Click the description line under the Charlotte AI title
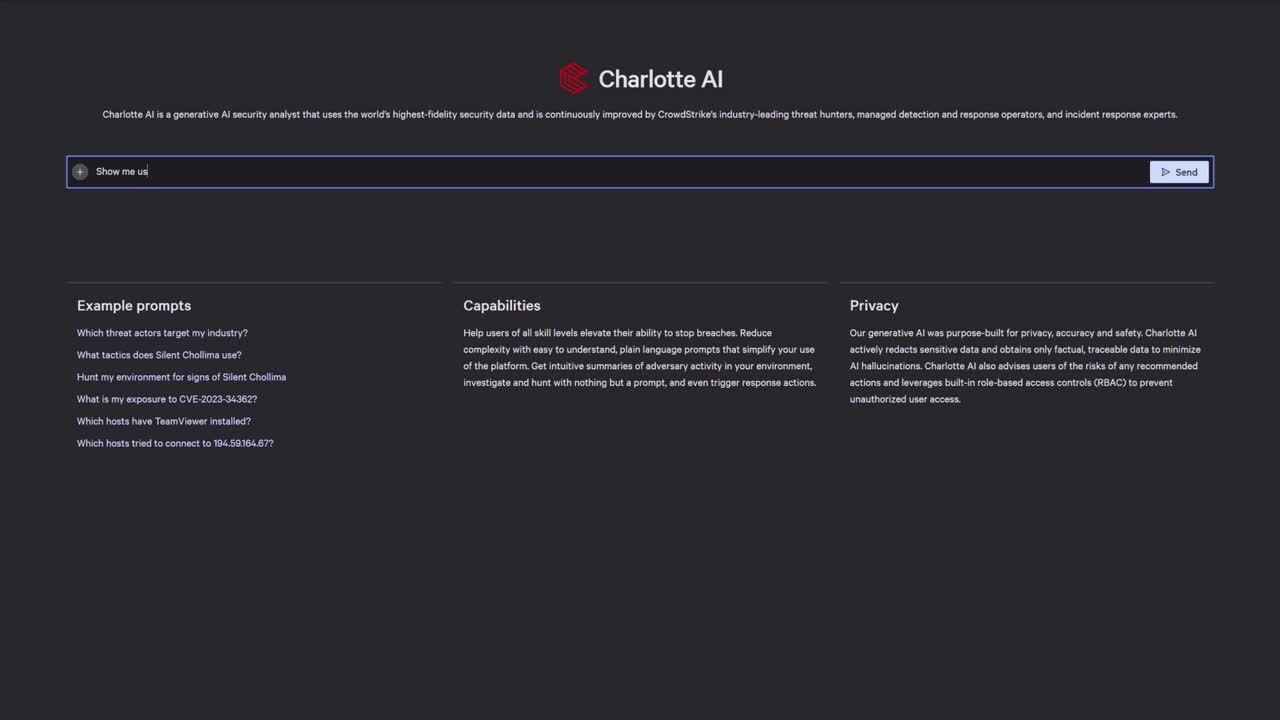The height and width of the screenshot is (720, 1280). 640,114
